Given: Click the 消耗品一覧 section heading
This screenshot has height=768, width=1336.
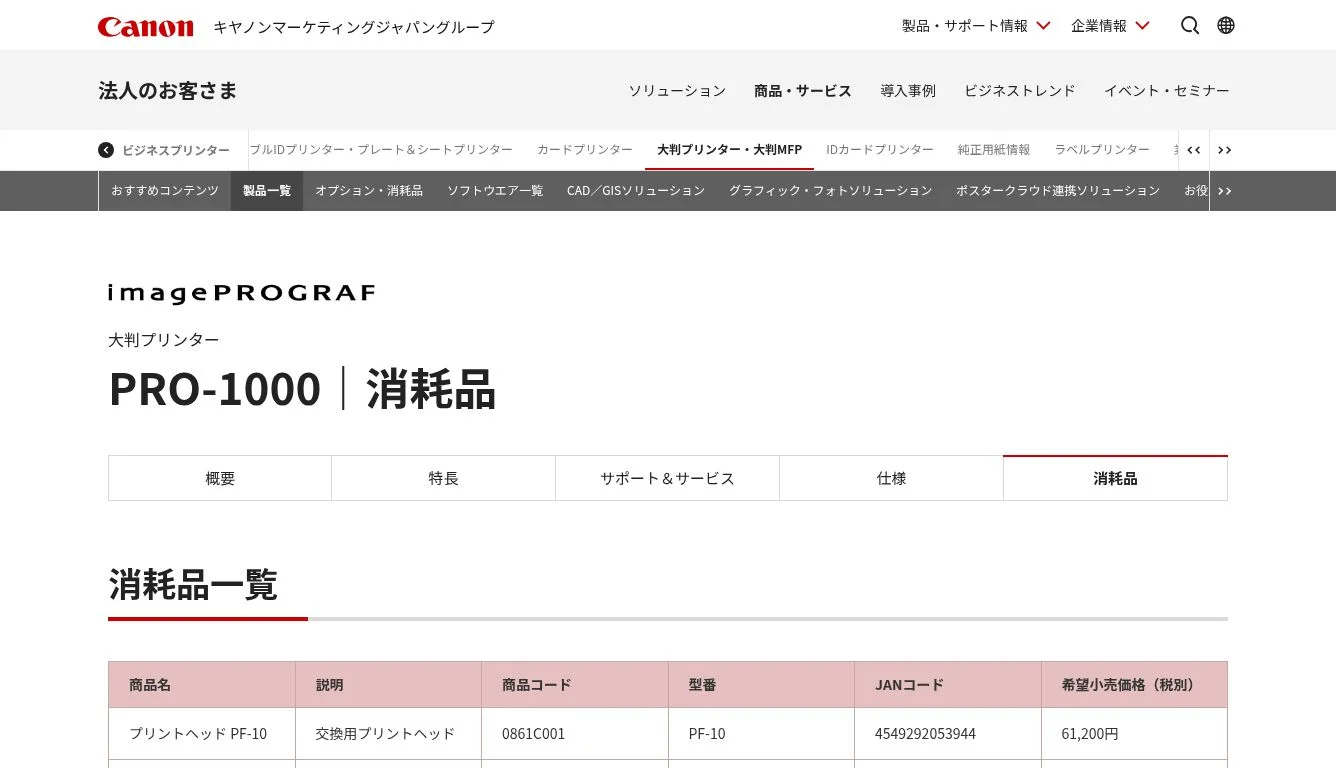Looking at the screenshot, I should (193, 584).
